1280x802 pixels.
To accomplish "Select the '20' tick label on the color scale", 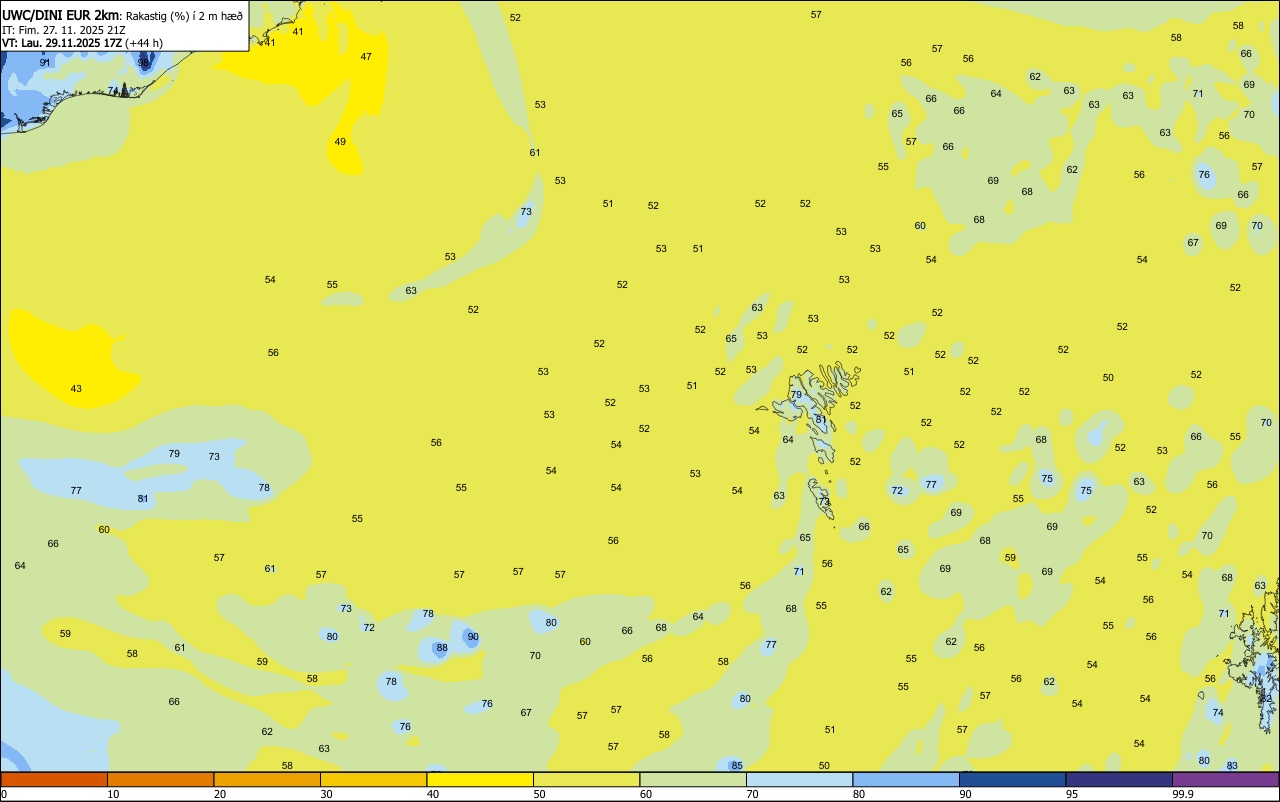I will click(220, 794).
